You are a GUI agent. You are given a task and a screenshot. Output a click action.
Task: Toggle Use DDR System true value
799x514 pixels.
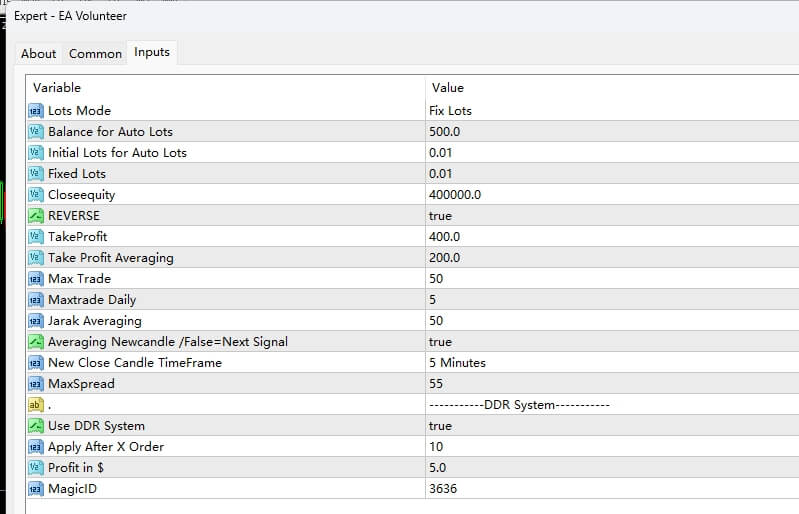[440, 426]
